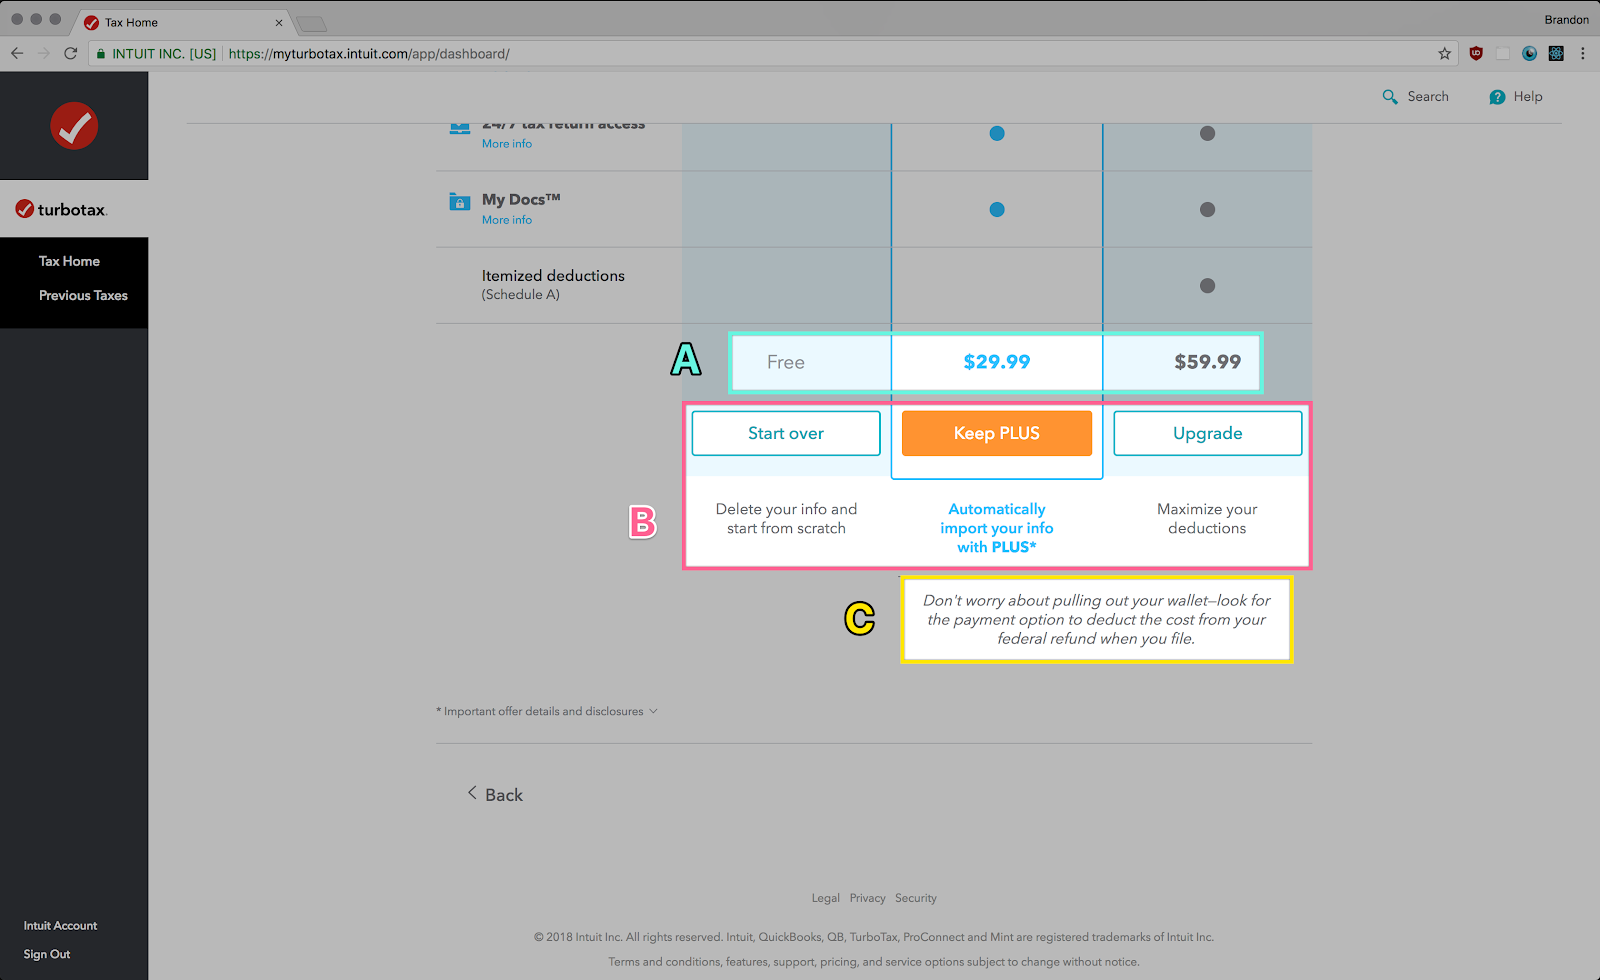Click the 'Maximize your deductions' text
Viewport: 1600px width, 980px height.
coord(1207,519)
